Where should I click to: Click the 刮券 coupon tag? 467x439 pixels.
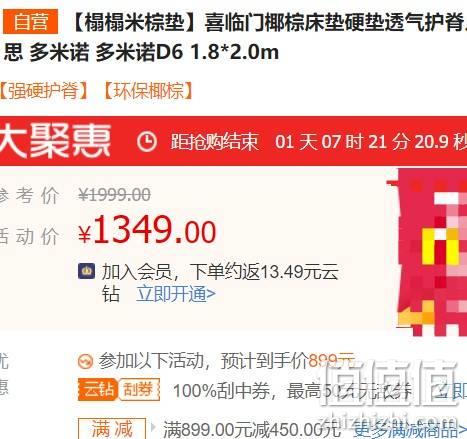tap(139, 389)
